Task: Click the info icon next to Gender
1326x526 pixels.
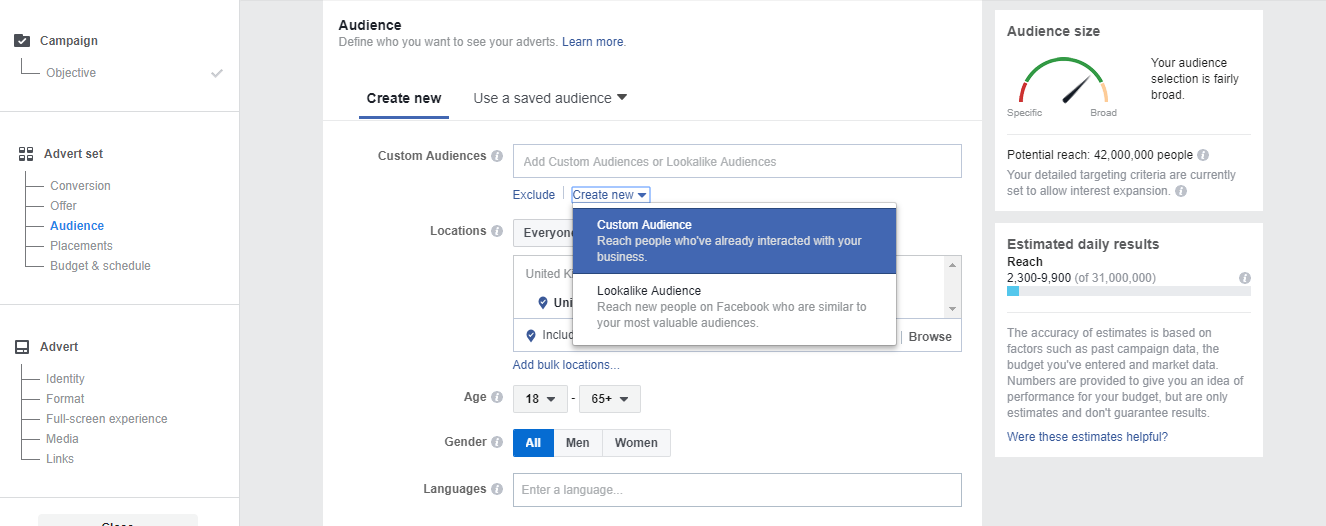Action: tap(496, 442)
